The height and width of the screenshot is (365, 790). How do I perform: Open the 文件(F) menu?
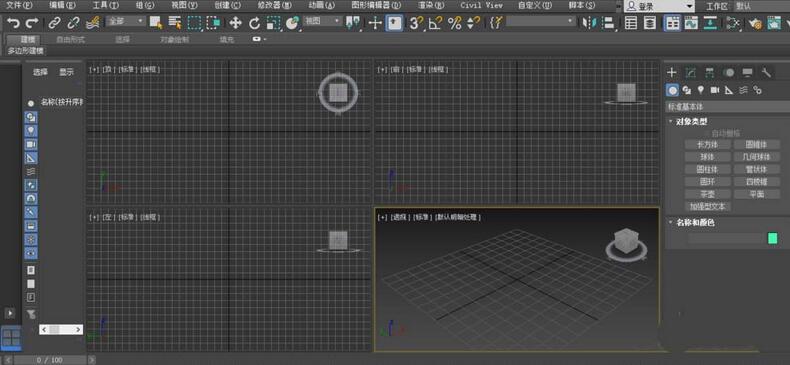pos(19,5)
